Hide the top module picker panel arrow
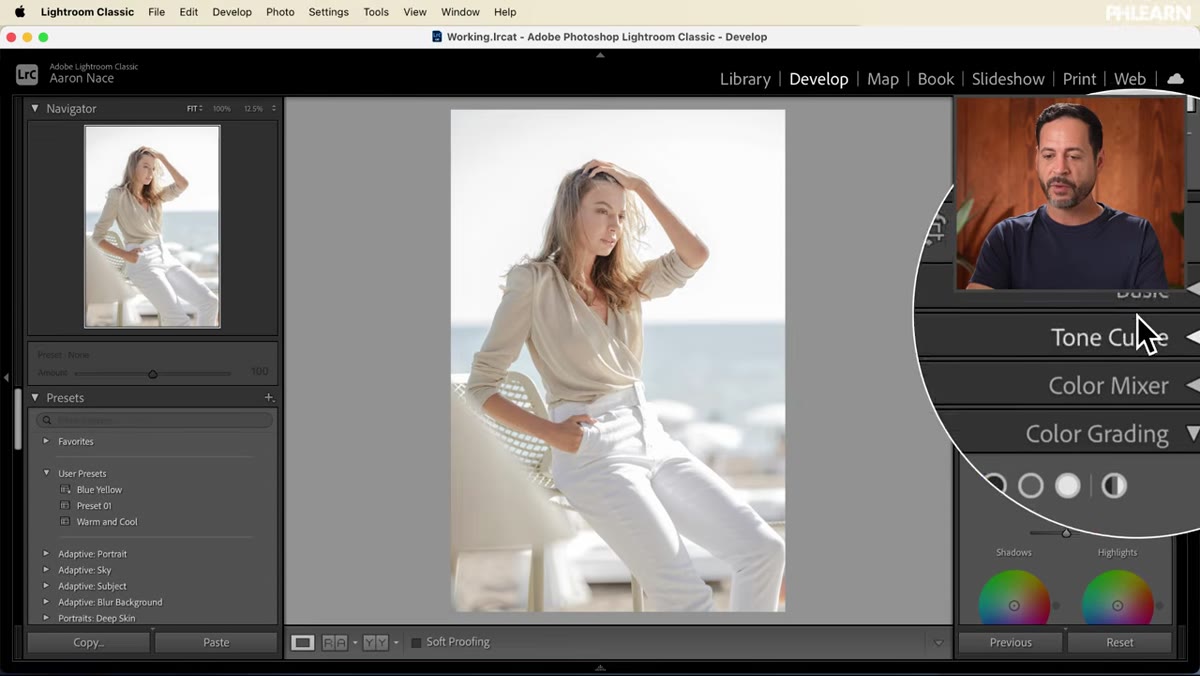The width and height of the screenshot is (1200, 676). click(x=600, y=55)
